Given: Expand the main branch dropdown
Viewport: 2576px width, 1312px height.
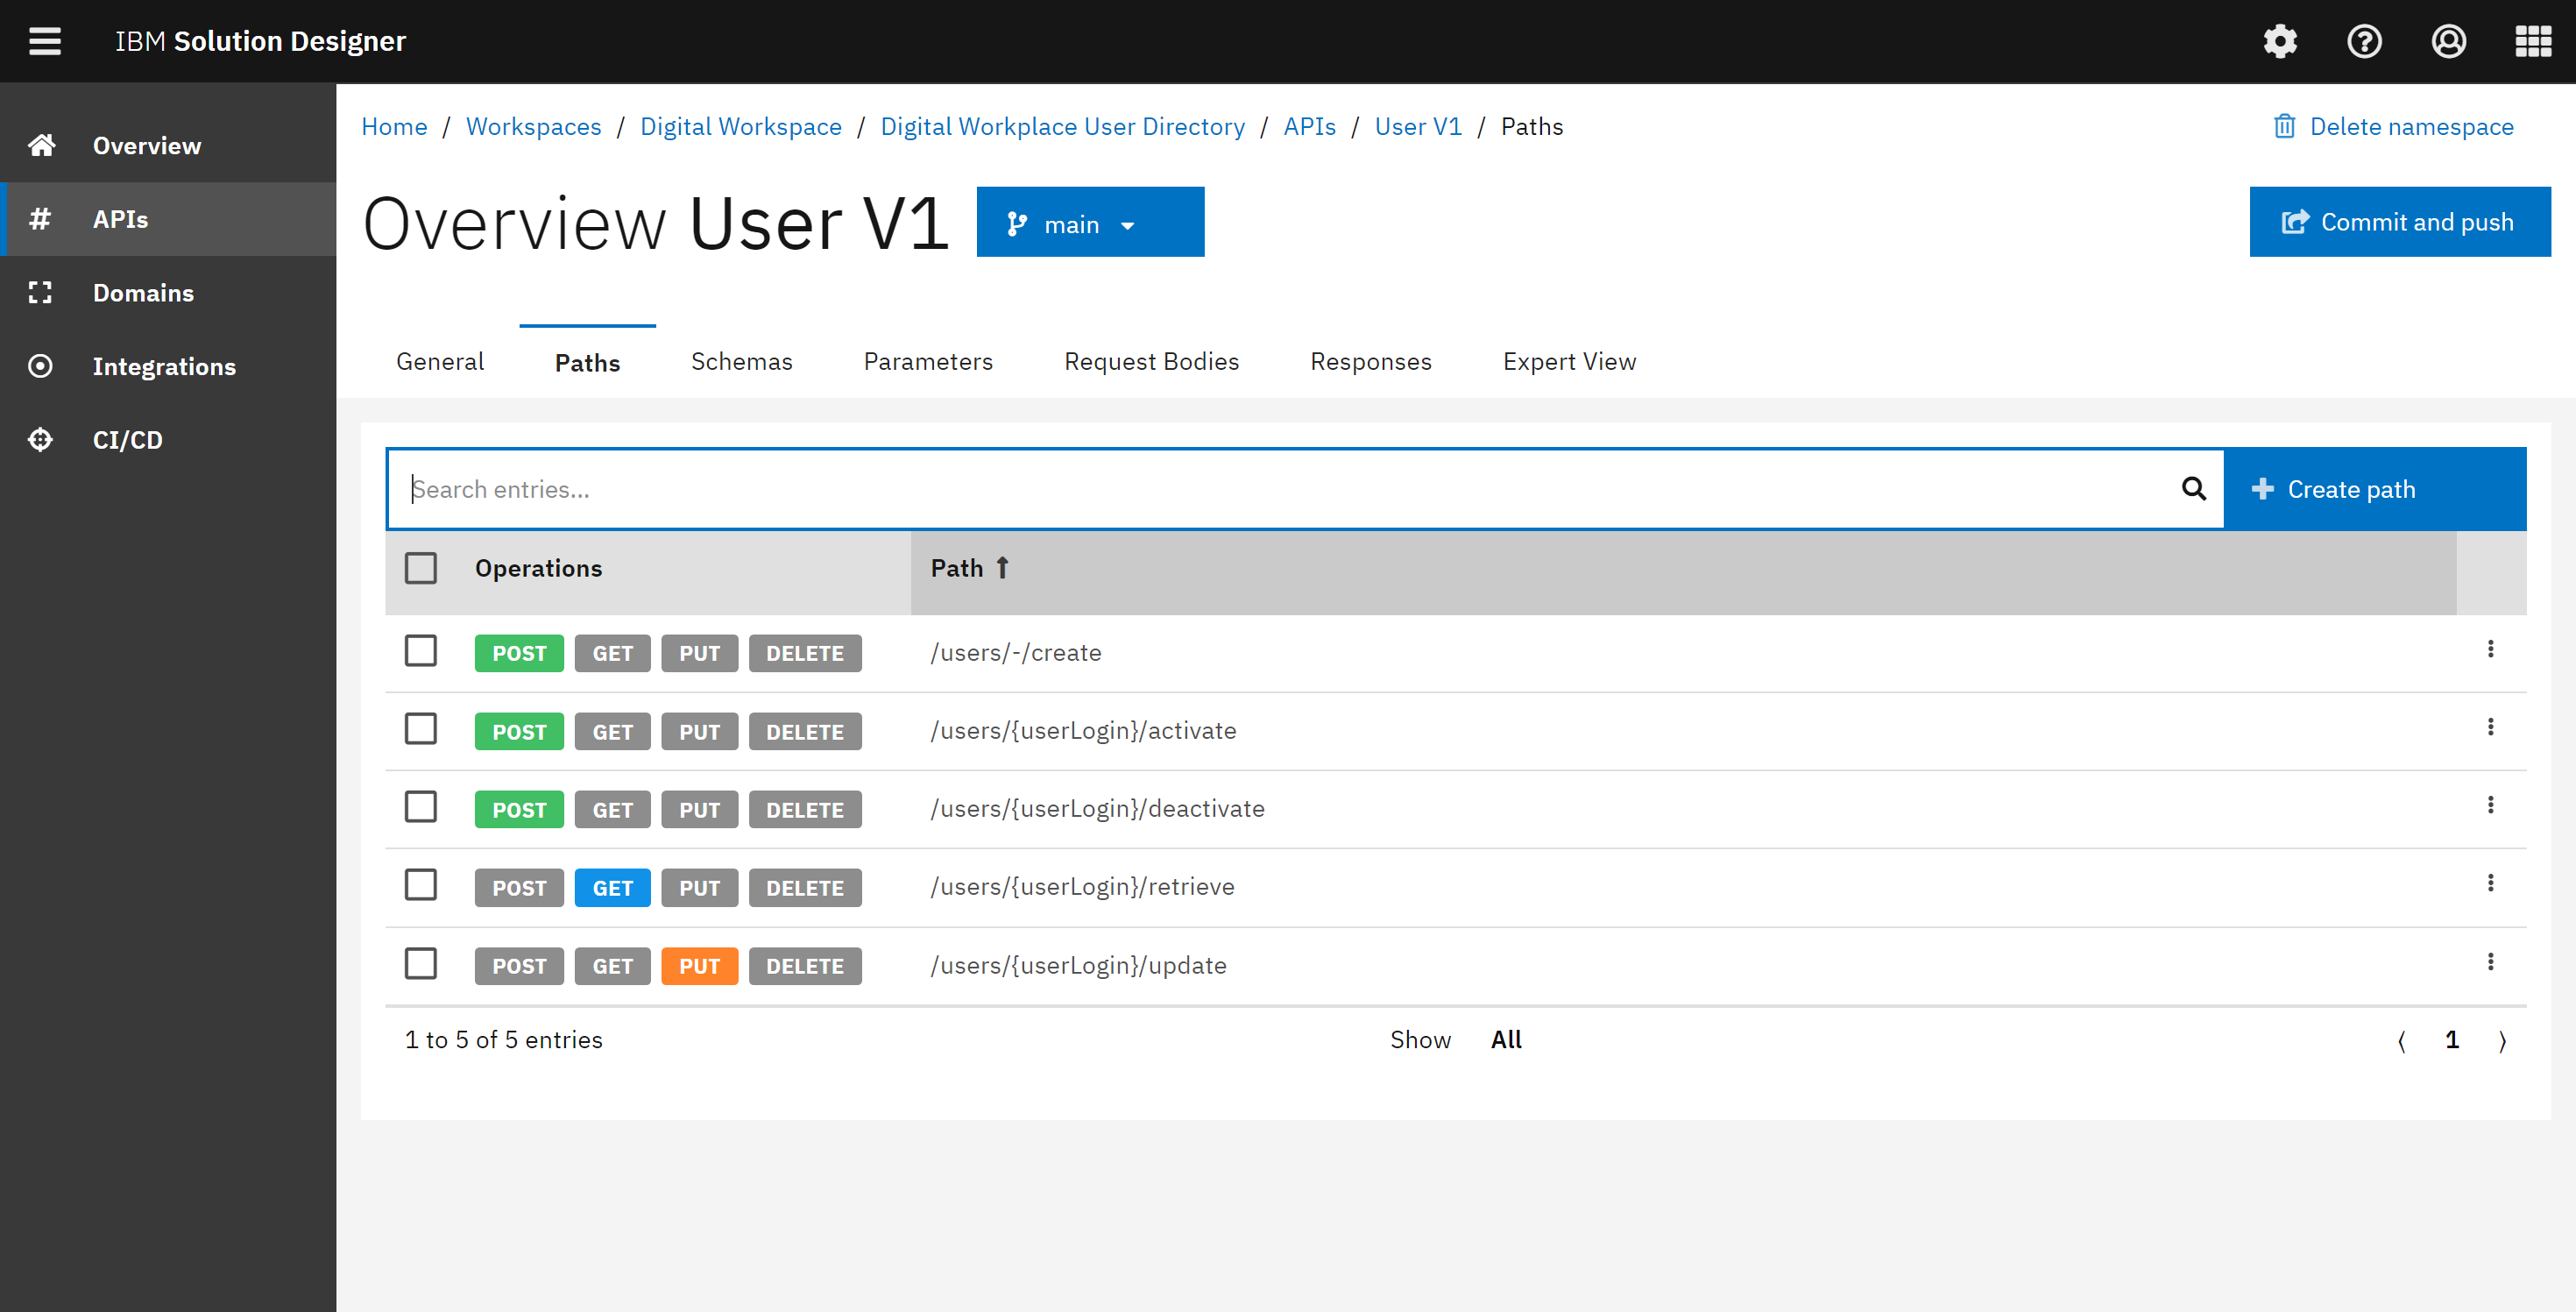Looking at the screenshot, I should [x=1089, y=223].
